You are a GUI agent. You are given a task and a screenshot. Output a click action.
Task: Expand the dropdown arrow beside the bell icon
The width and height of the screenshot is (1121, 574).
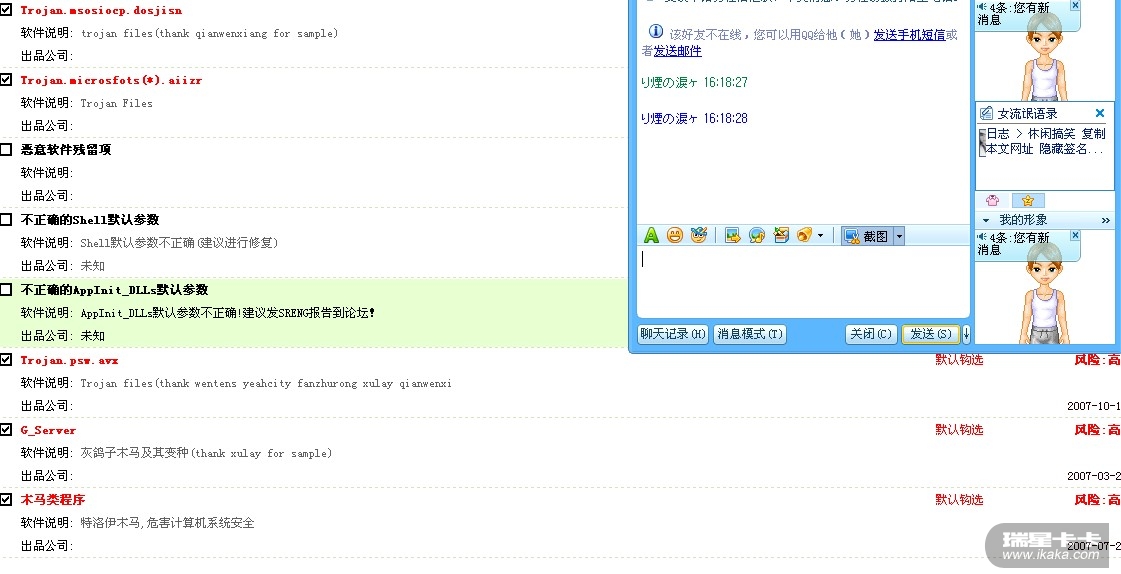click(x=820, y=236)
